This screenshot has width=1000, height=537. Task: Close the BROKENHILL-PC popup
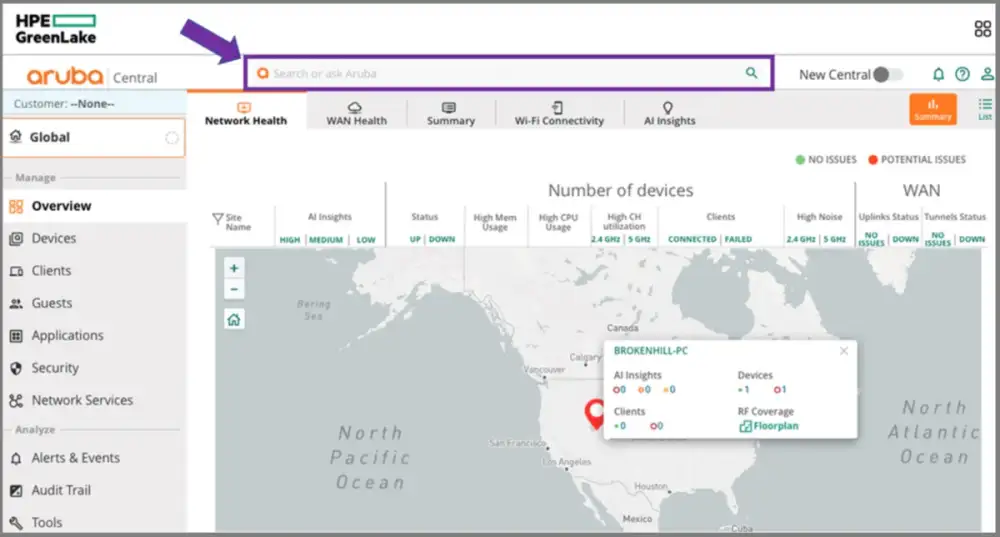[x=843, y=351]
